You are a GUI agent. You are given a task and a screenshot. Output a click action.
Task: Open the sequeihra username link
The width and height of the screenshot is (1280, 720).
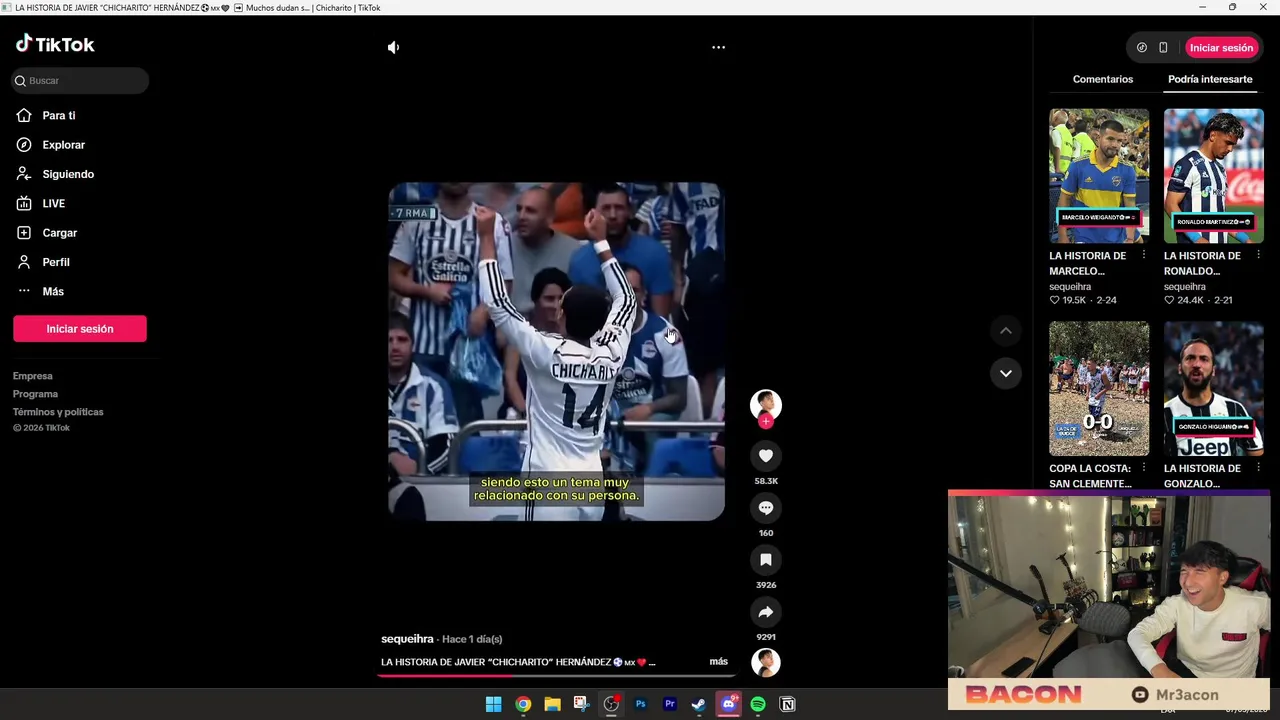tap(407, 639)
